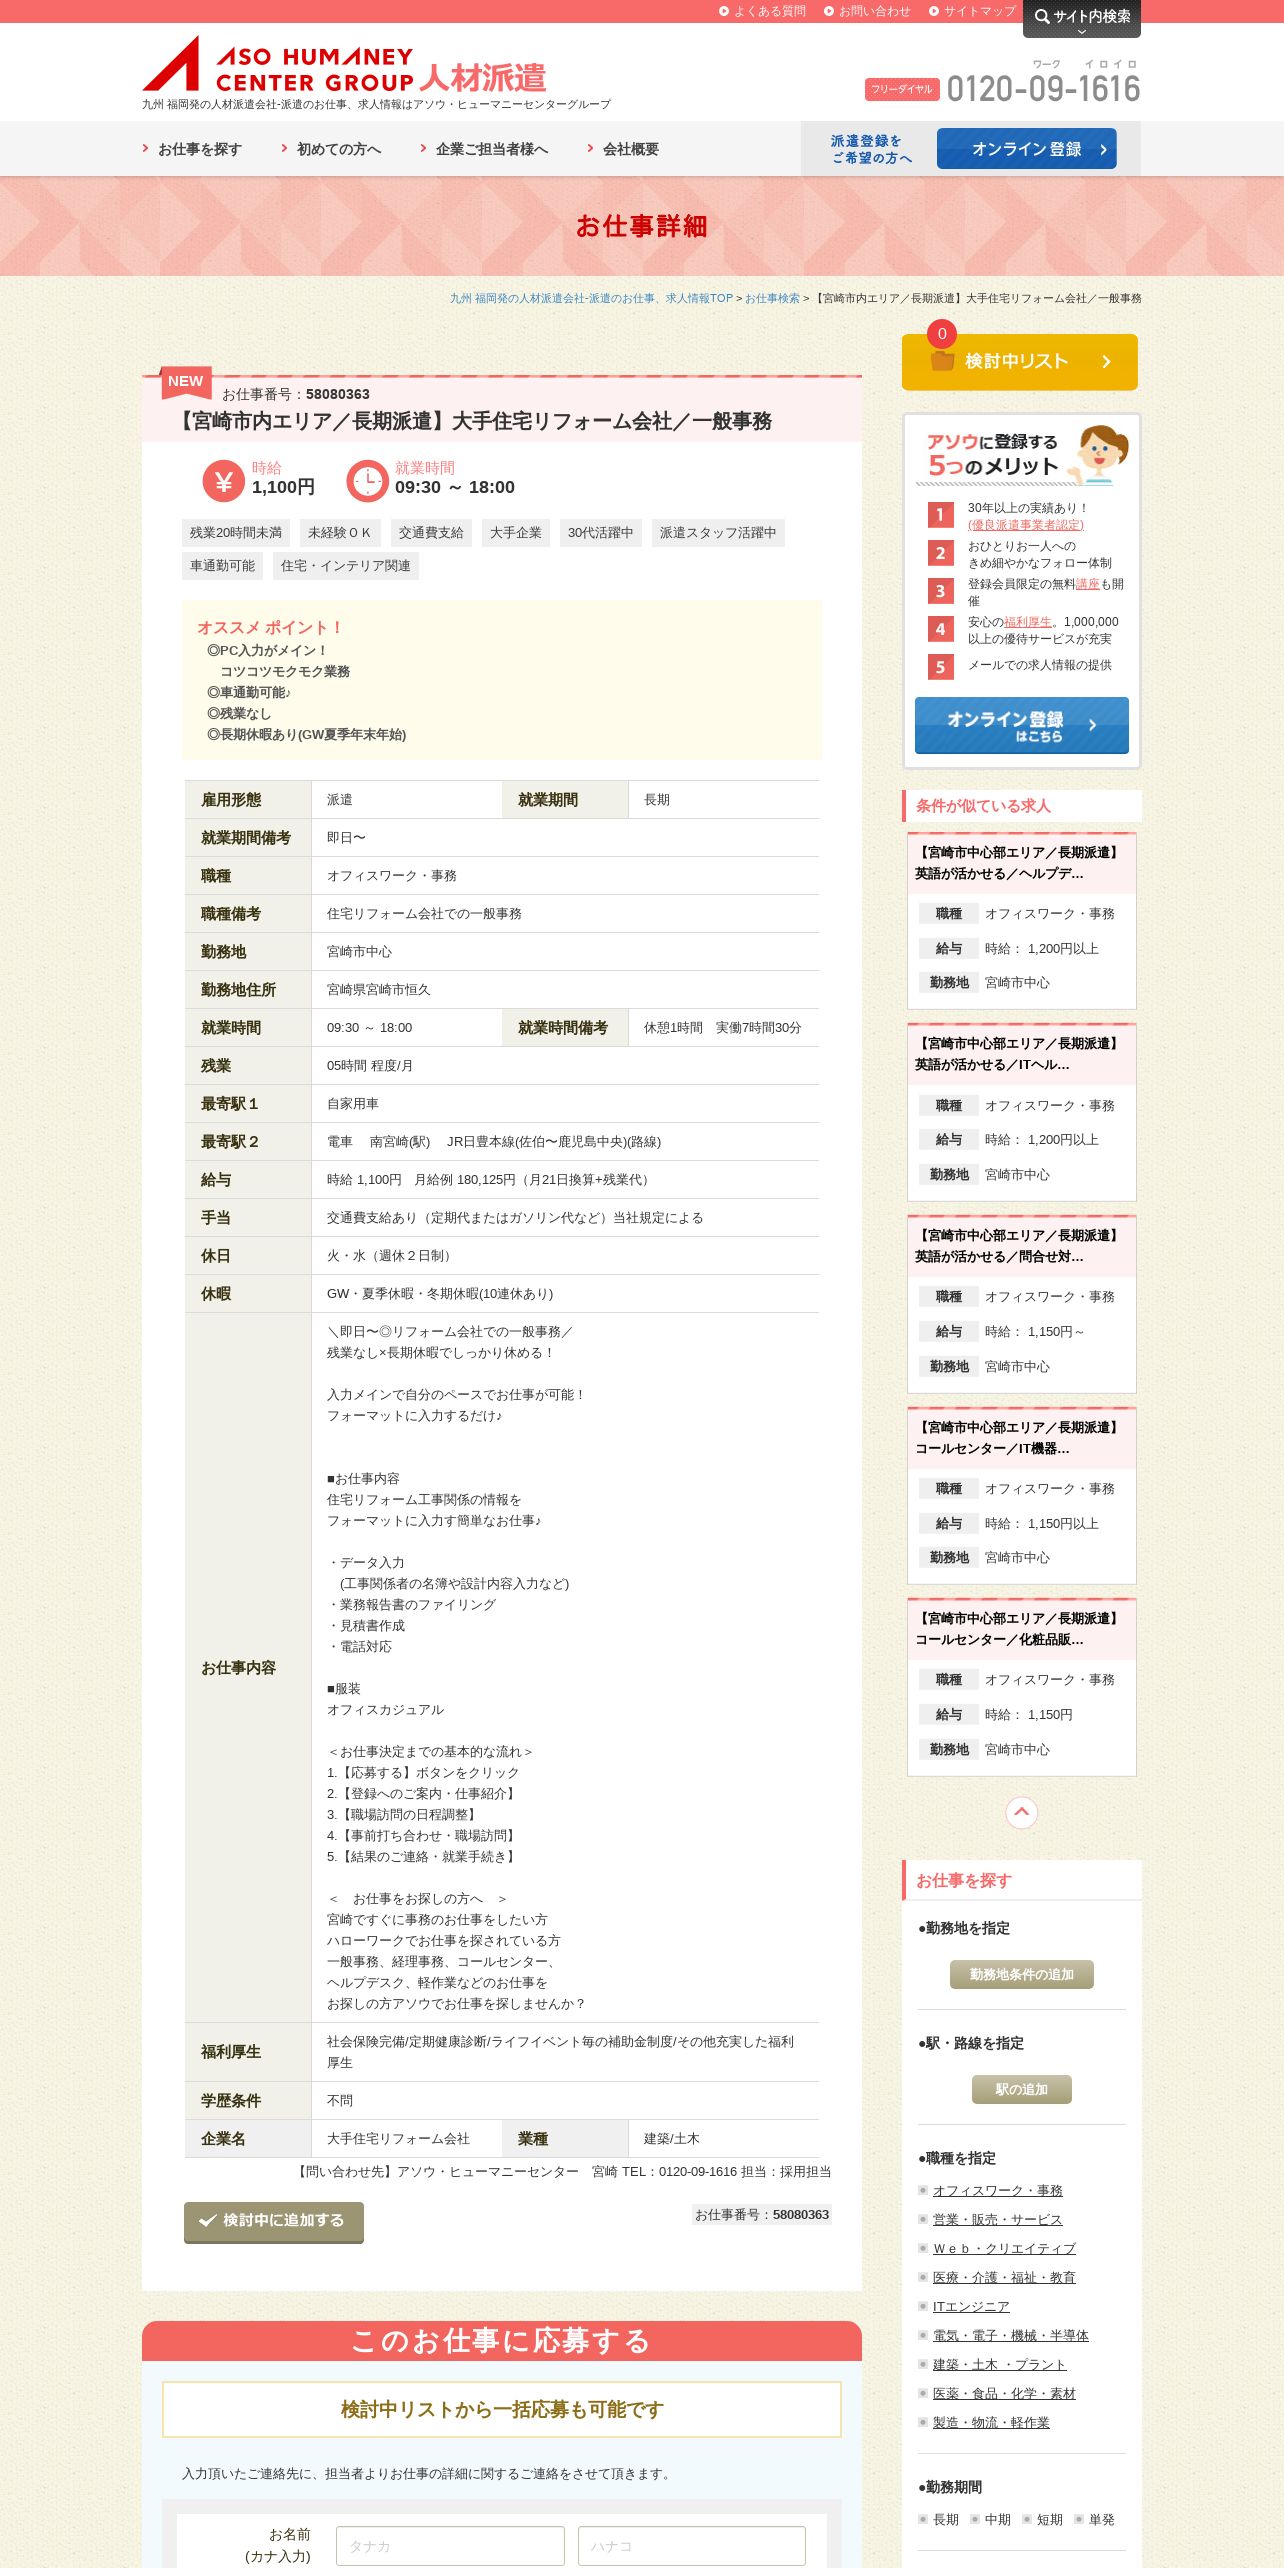Click phone number 0120-09-1616
The width and height of the screenshot is (1284, 2568).
[1043, 89]
